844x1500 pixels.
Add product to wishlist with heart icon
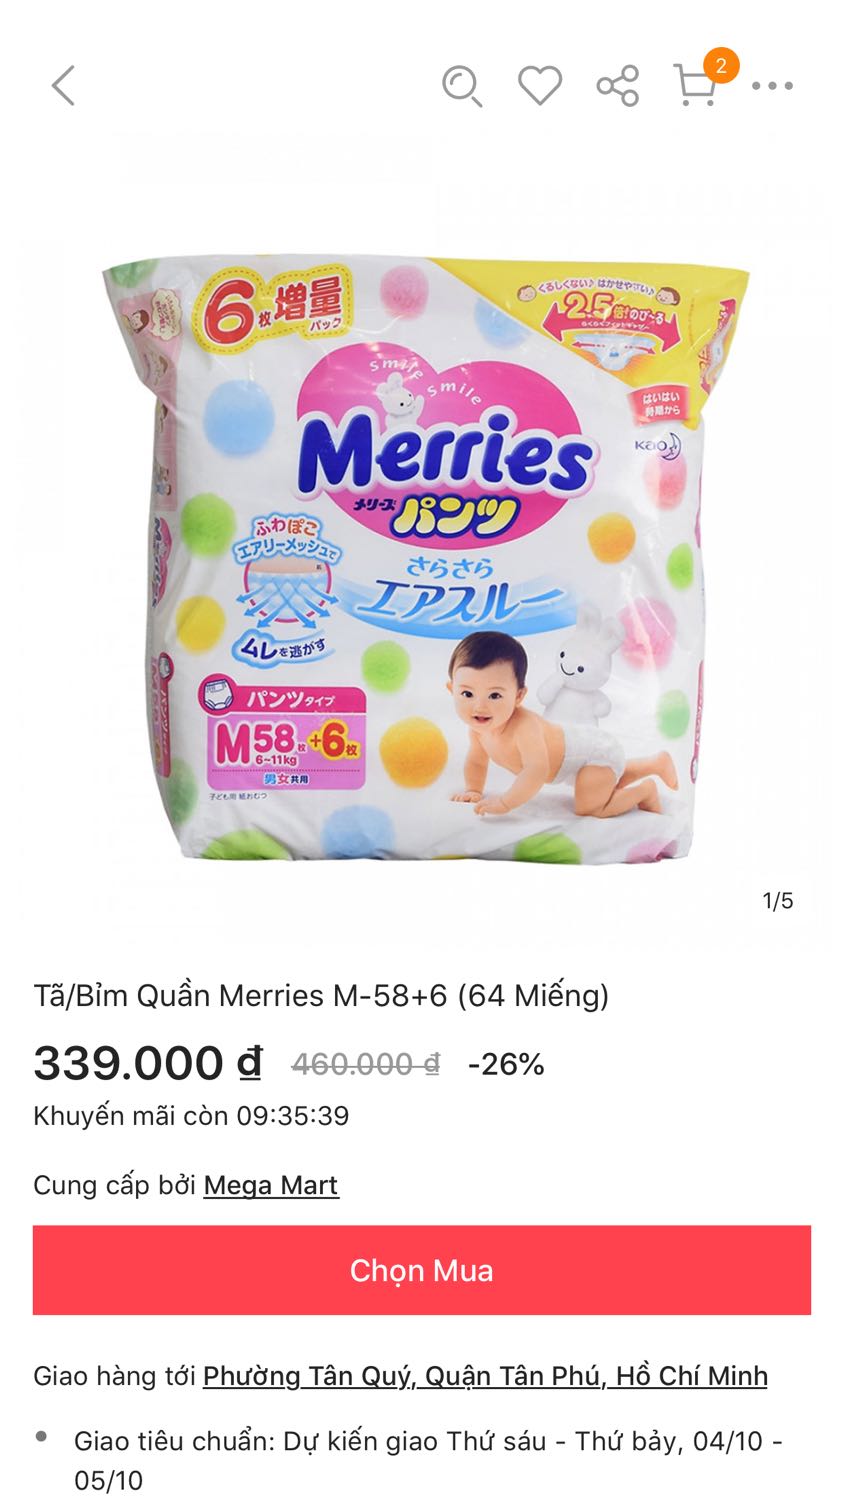pos(540,85)
